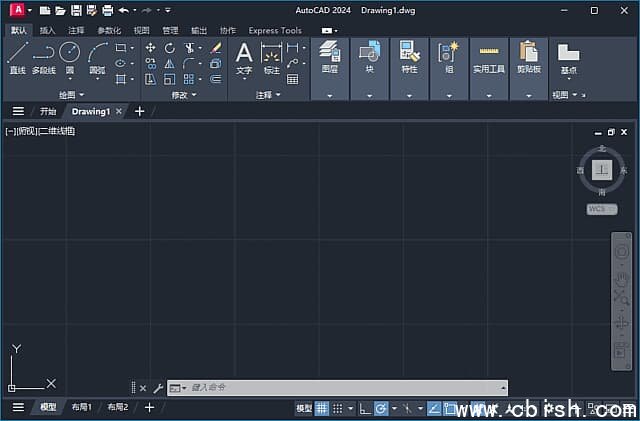Click the Table icon in 注释 panel
640x421 pixels.
point(292,79)
